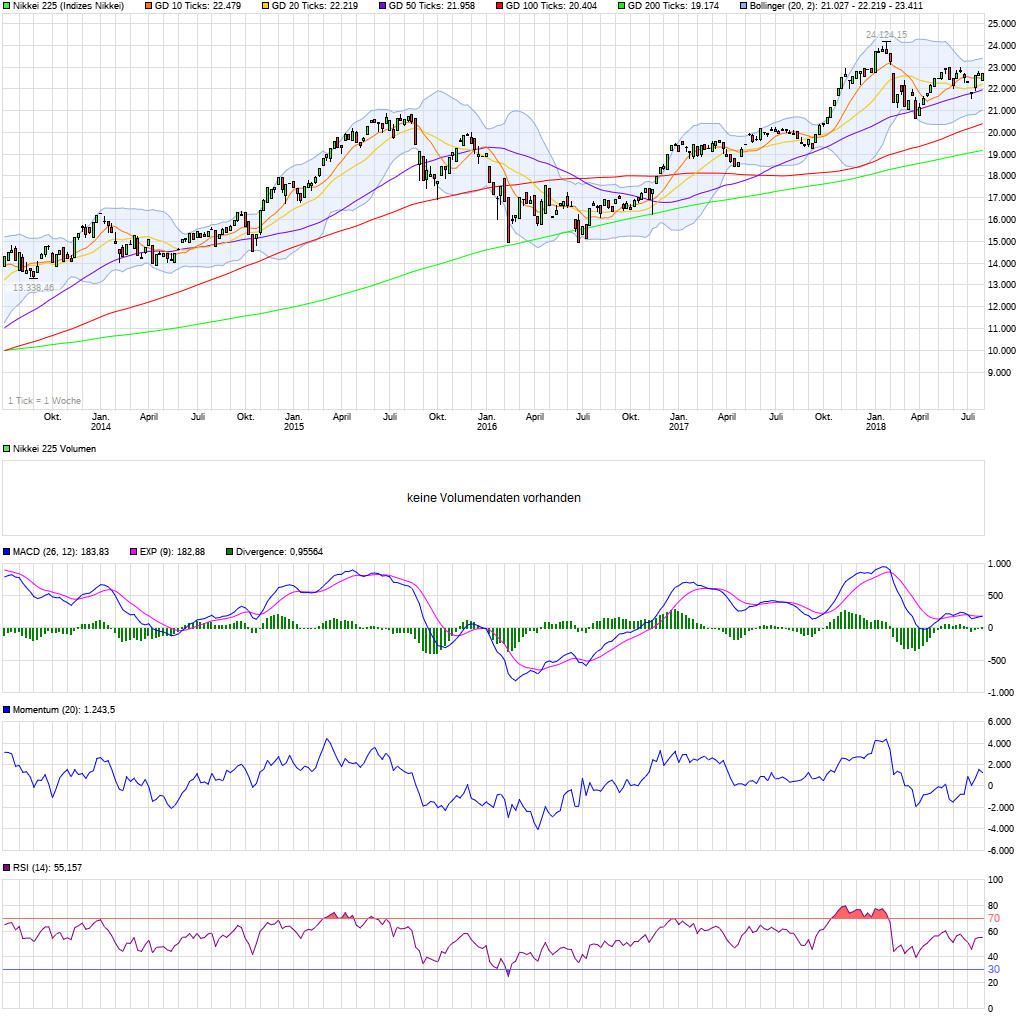Click the low marker '13.338,46'
Screen dimensions: 1025x1019
pyautogui.click(x=33, y=288)
